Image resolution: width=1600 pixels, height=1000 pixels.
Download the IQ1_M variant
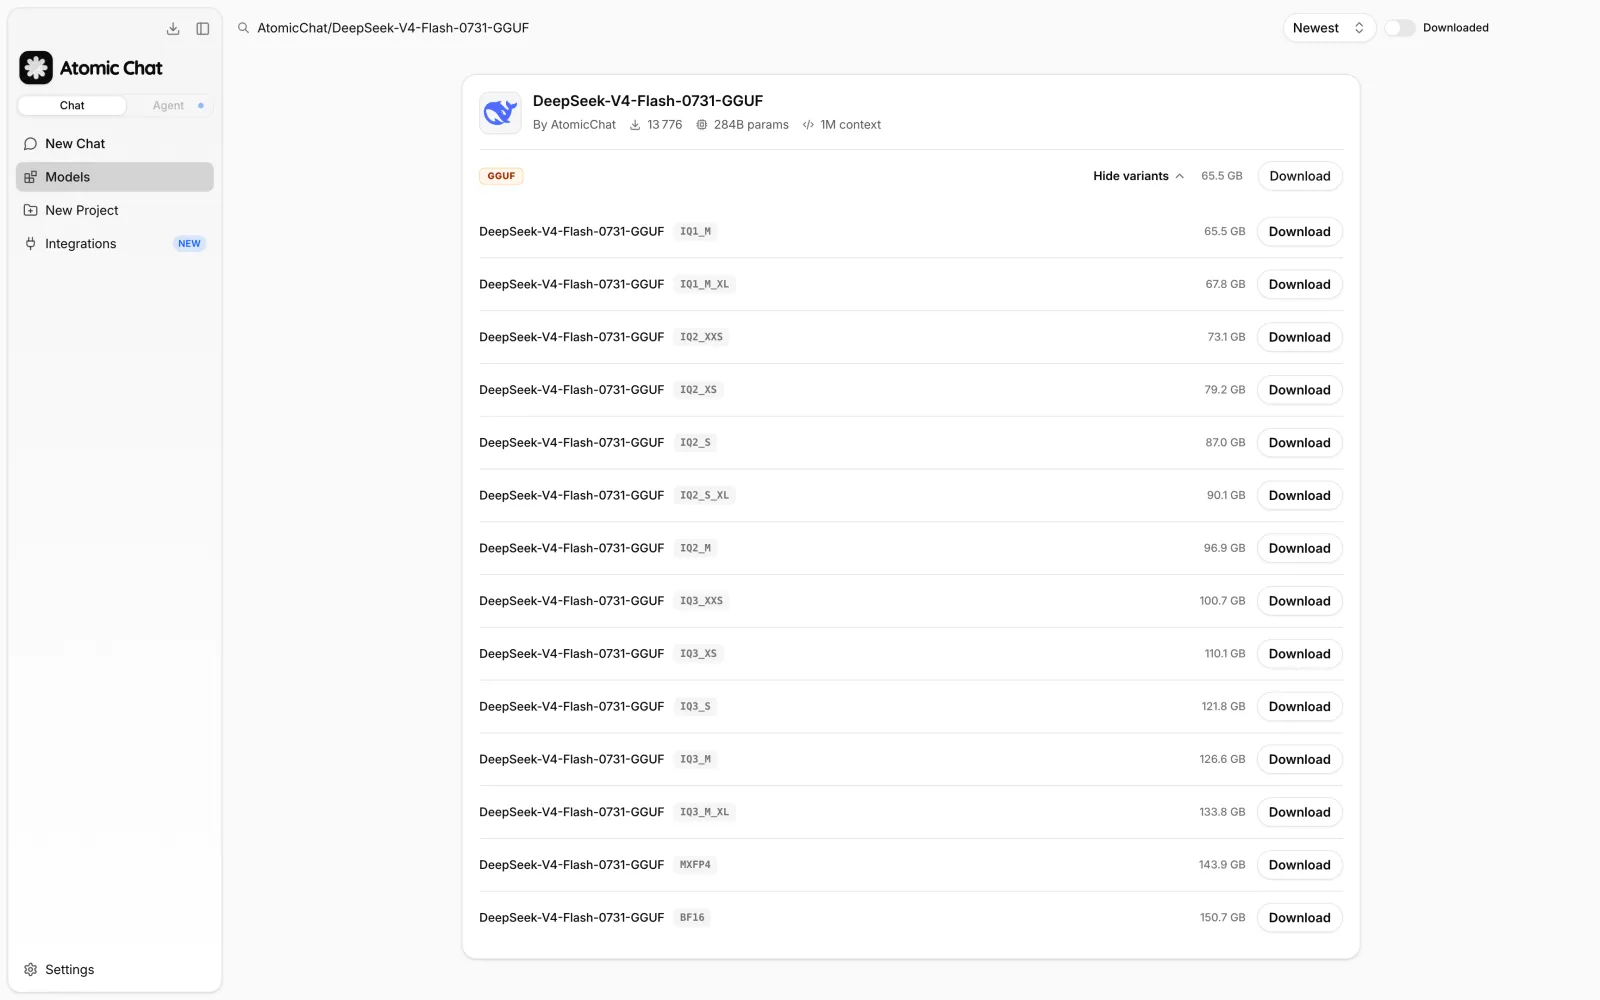coord(1300,232)
